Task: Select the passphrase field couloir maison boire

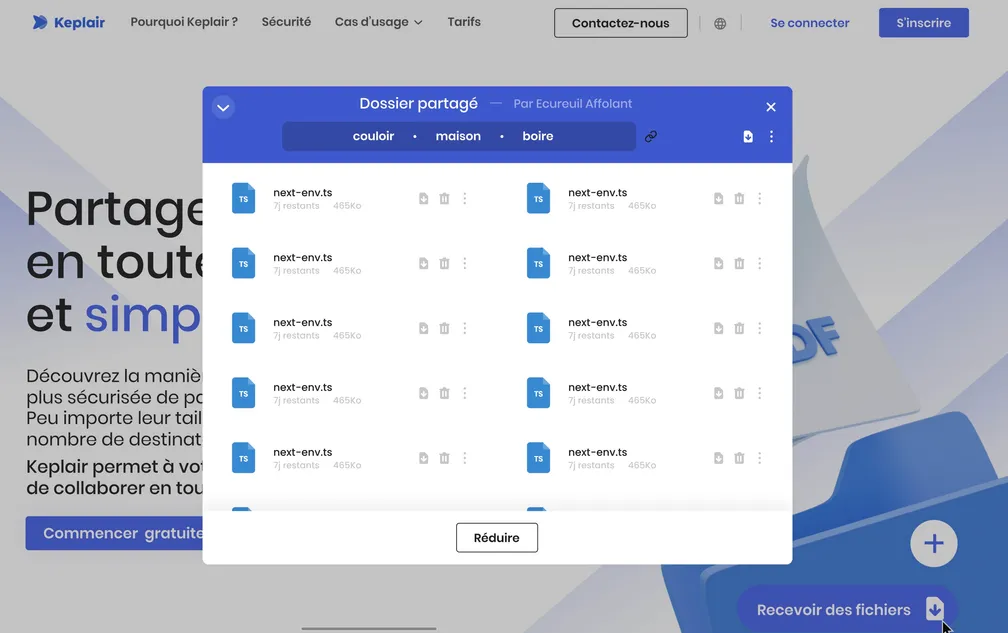Action: tap(458, 137)
